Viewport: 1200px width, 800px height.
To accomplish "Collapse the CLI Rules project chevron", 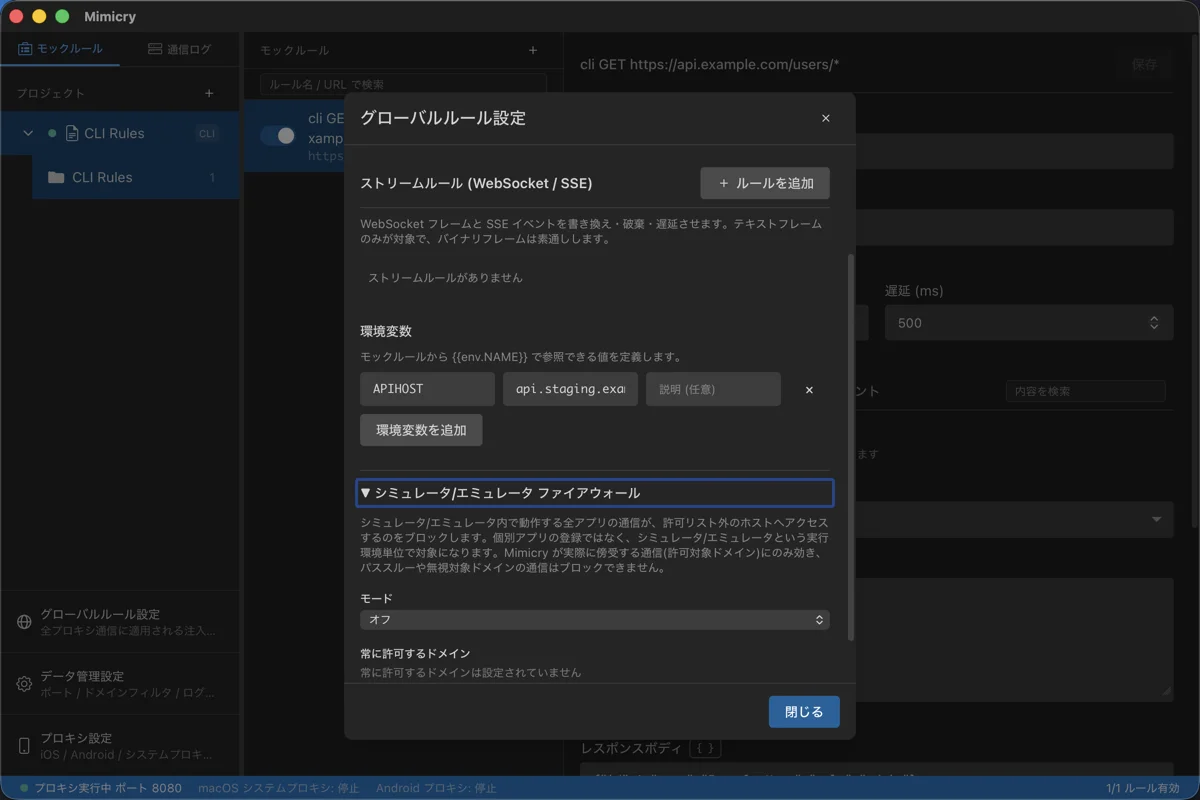I will (x=28, y=133).
